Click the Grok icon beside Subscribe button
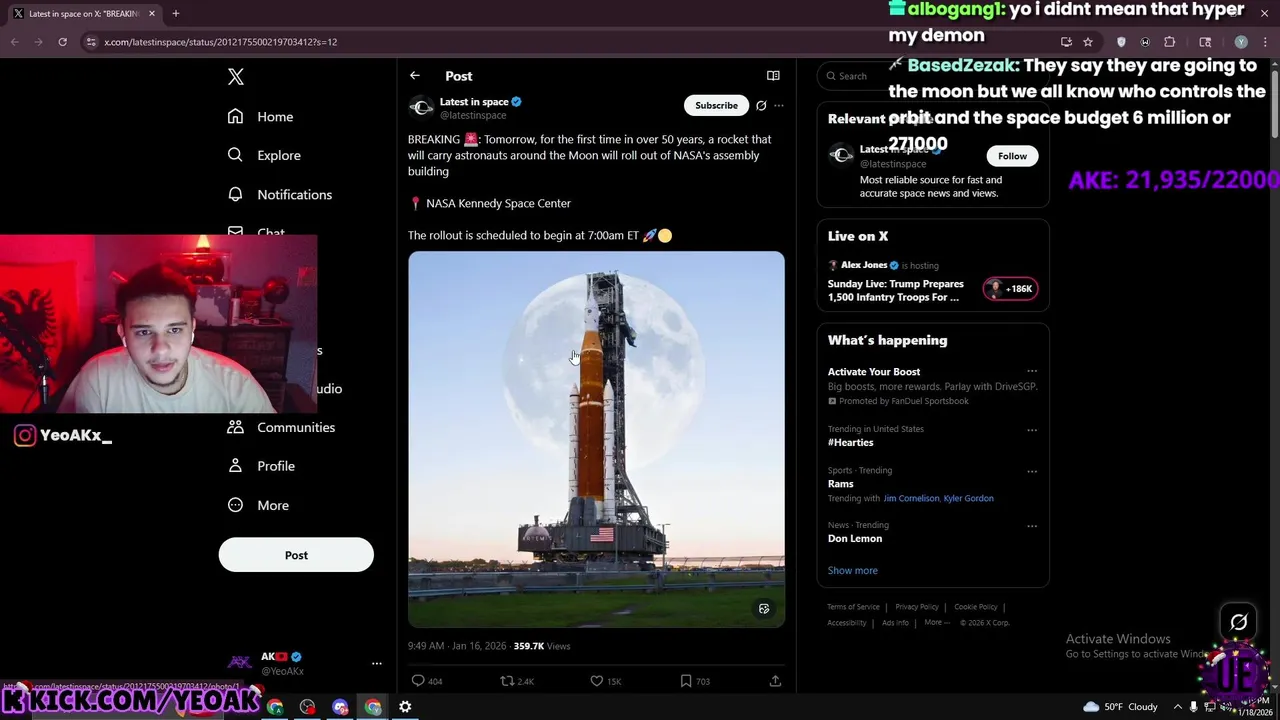 click(x=761, y=105)
